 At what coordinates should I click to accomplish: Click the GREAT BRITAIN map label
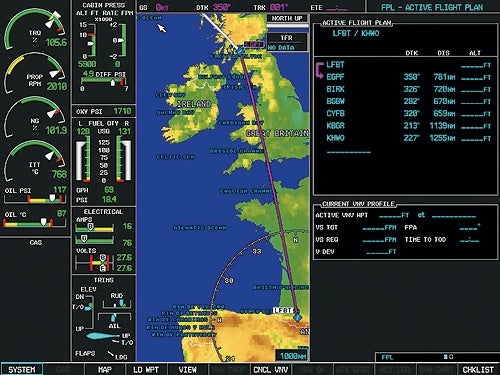[277, 134]
